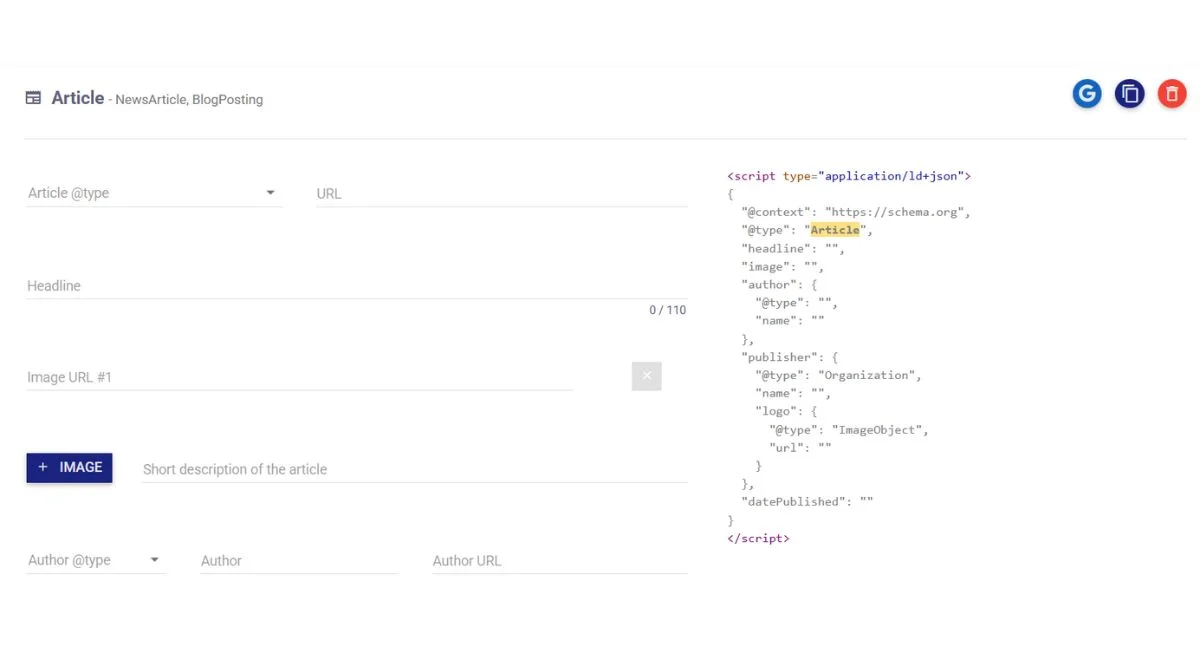
Task: Add another image with + IMAGE button
Action: pos(69,467)
